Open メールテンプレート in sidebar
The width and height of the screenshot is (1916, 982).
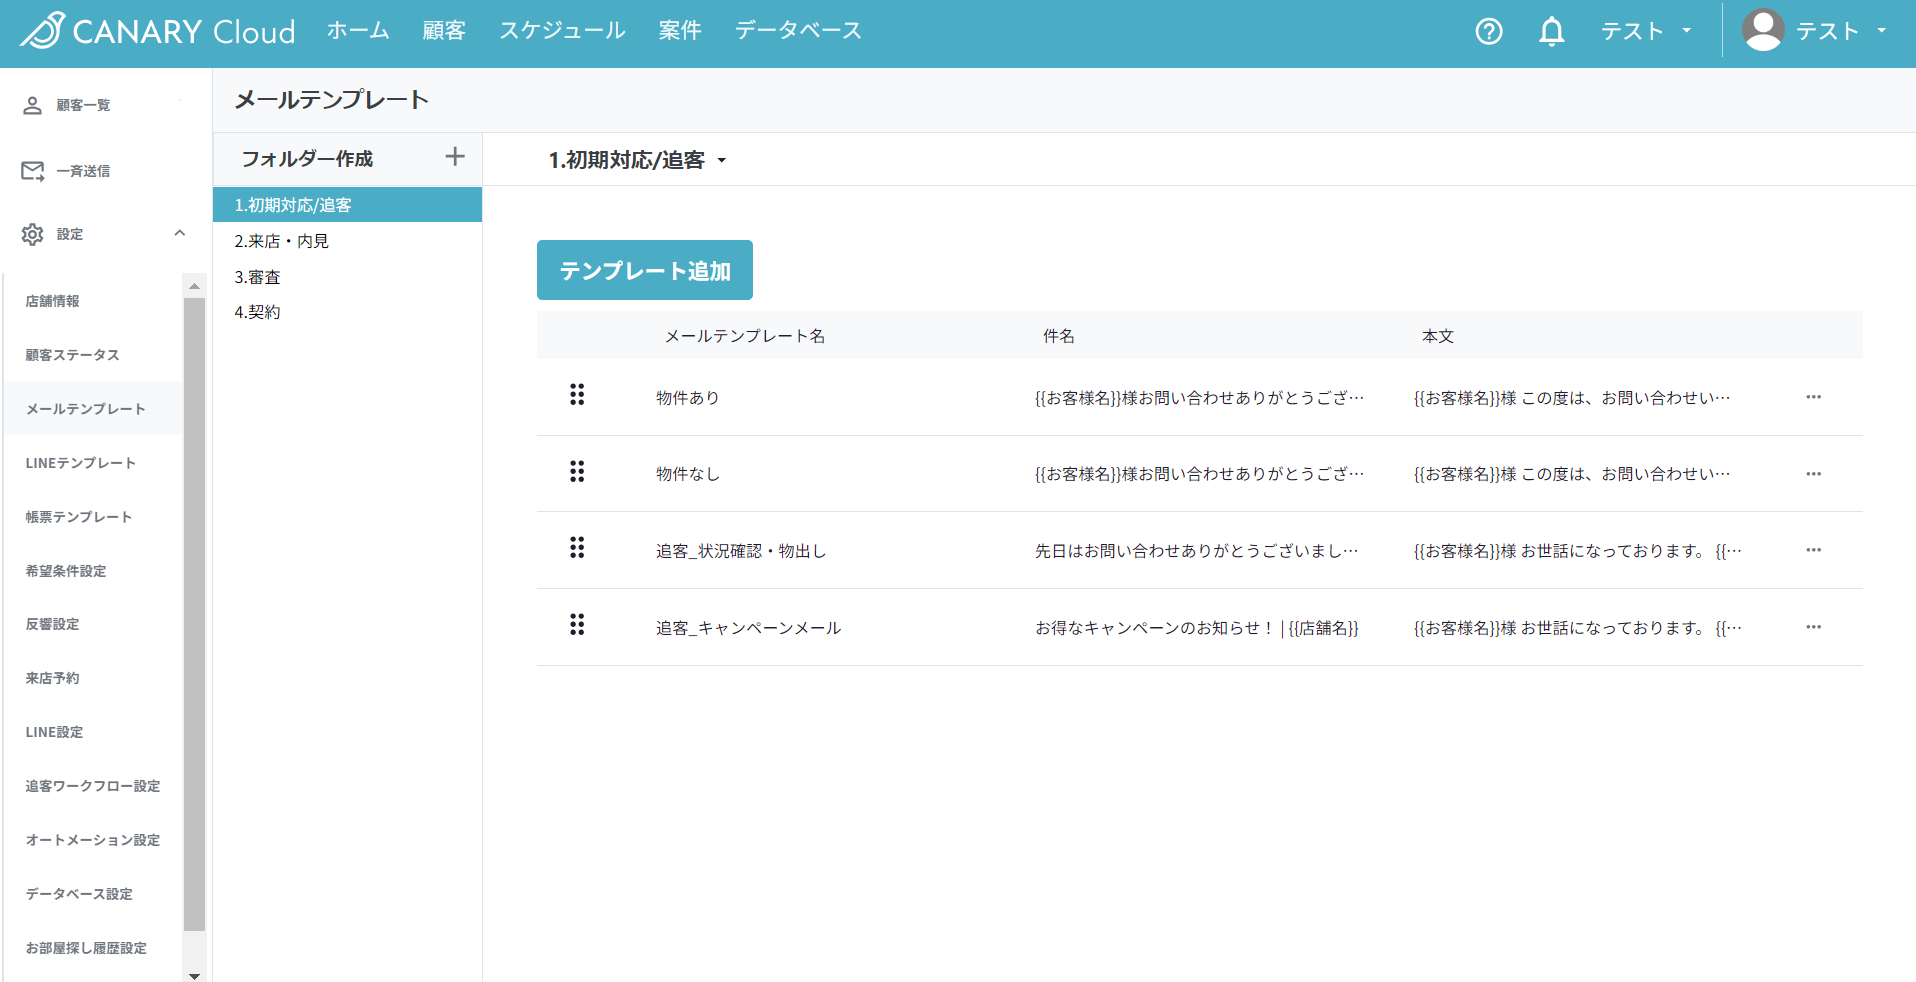click(x=86, y=409)
